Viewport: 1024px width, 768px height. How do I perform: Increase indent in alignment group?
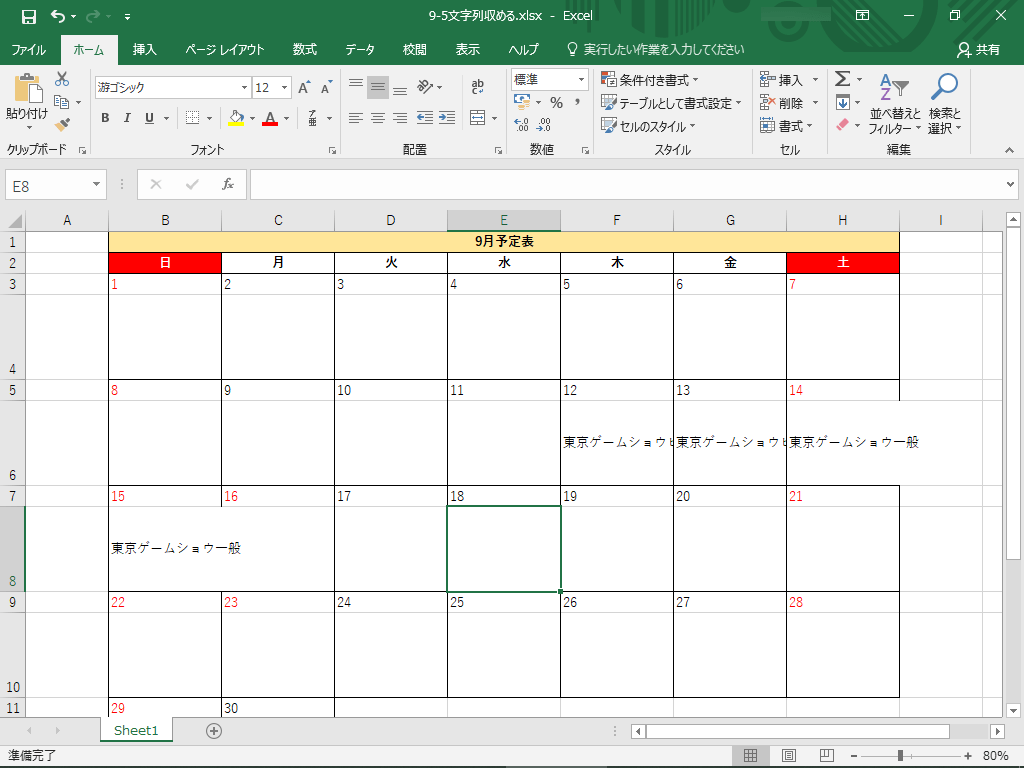447,118
